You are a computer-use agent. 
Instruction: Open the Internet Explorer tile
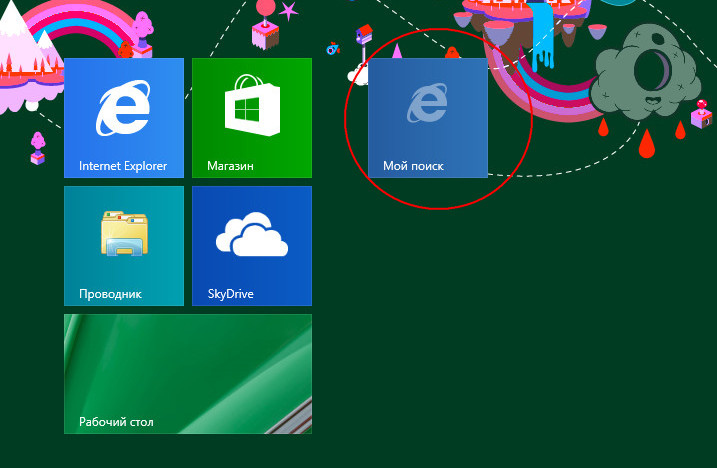(124, 118)
